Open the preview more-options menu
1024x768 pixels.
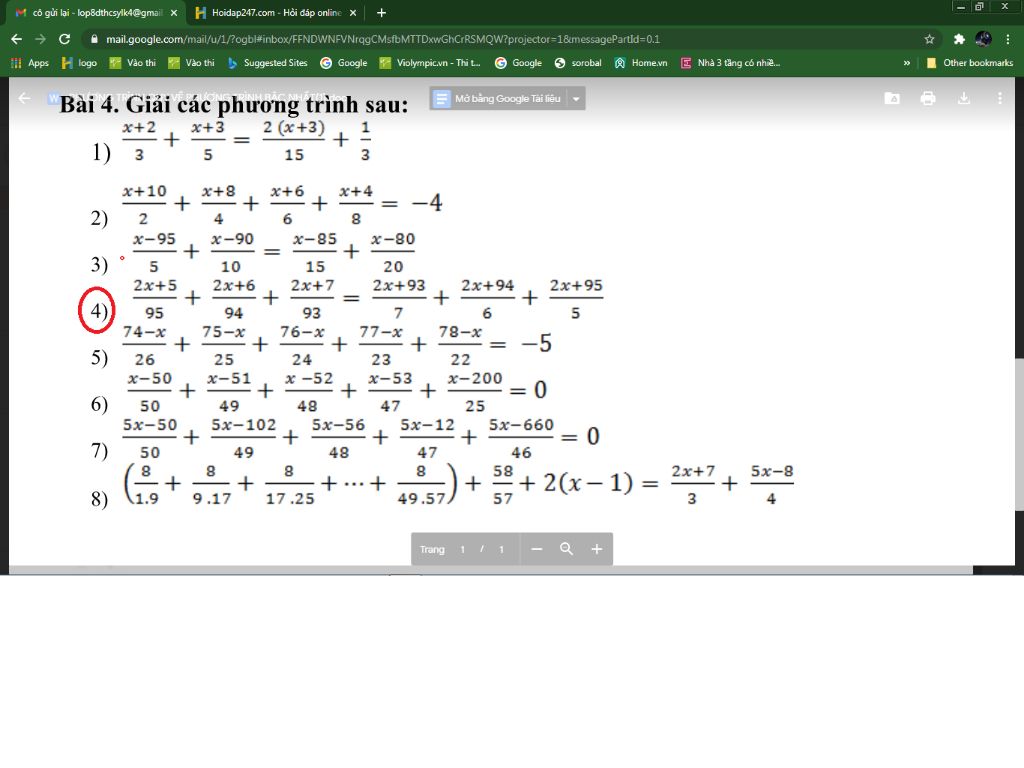999,99
